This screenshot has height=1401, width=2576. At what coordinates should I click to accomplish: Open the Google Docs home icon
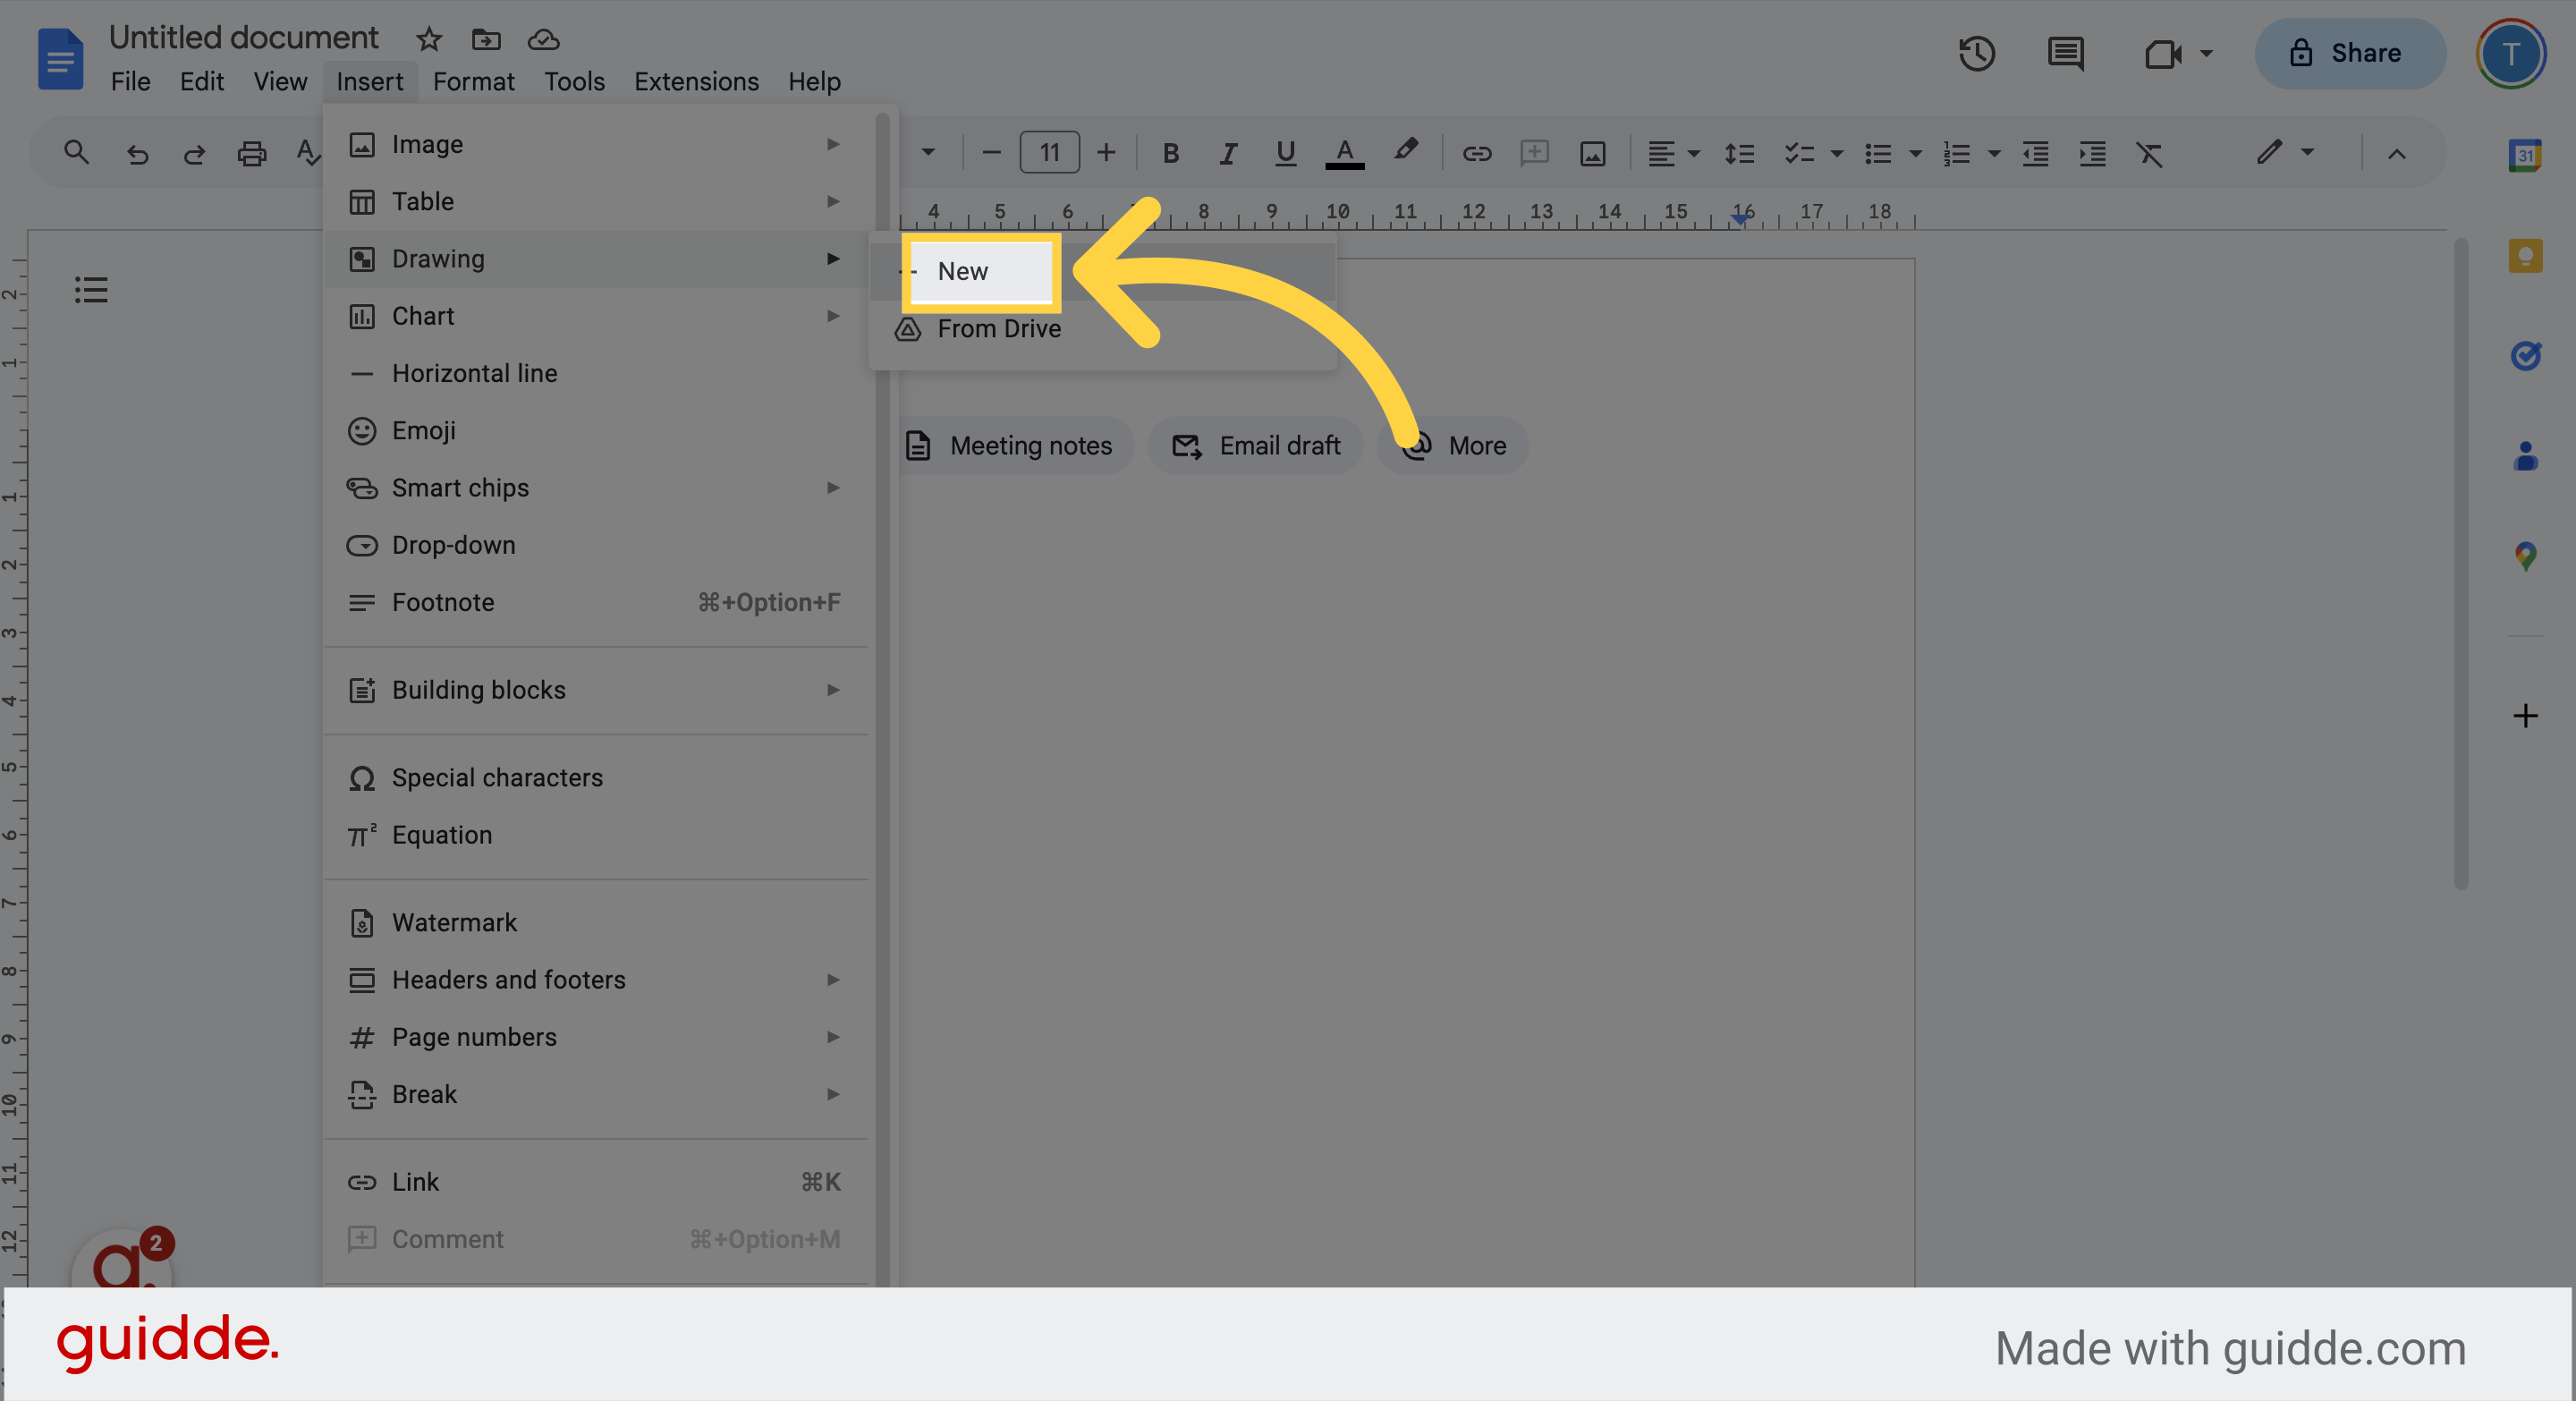coord(60,59)
